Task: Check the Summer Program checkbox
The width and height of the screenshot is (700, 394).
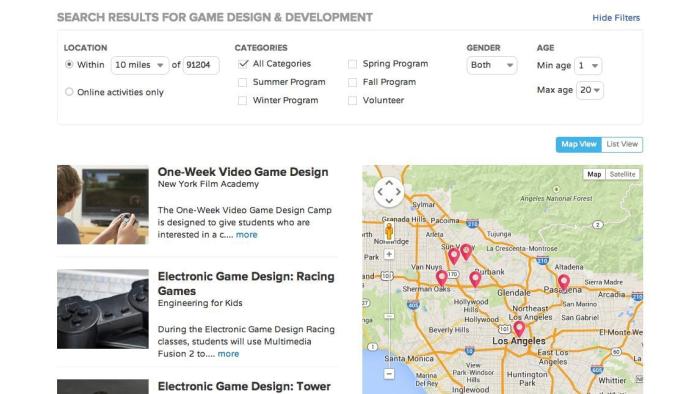Action: 242,83
